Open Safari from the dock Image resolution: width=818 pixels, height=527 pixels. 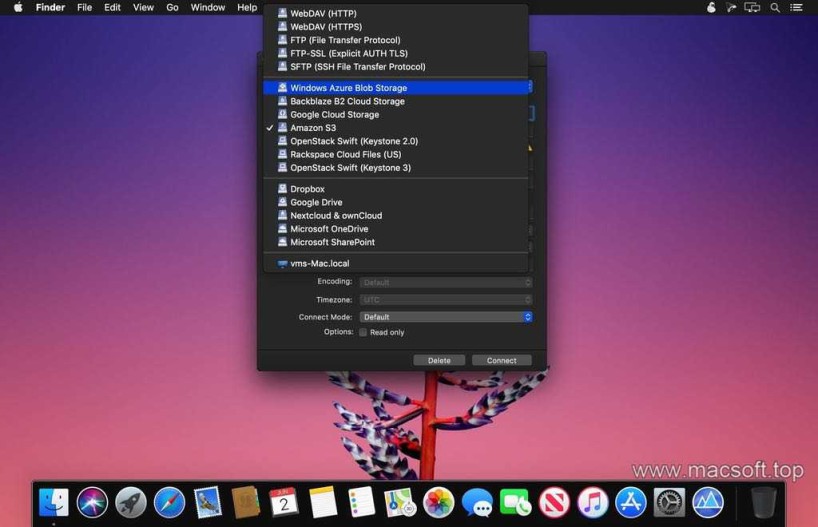point(169,501)
